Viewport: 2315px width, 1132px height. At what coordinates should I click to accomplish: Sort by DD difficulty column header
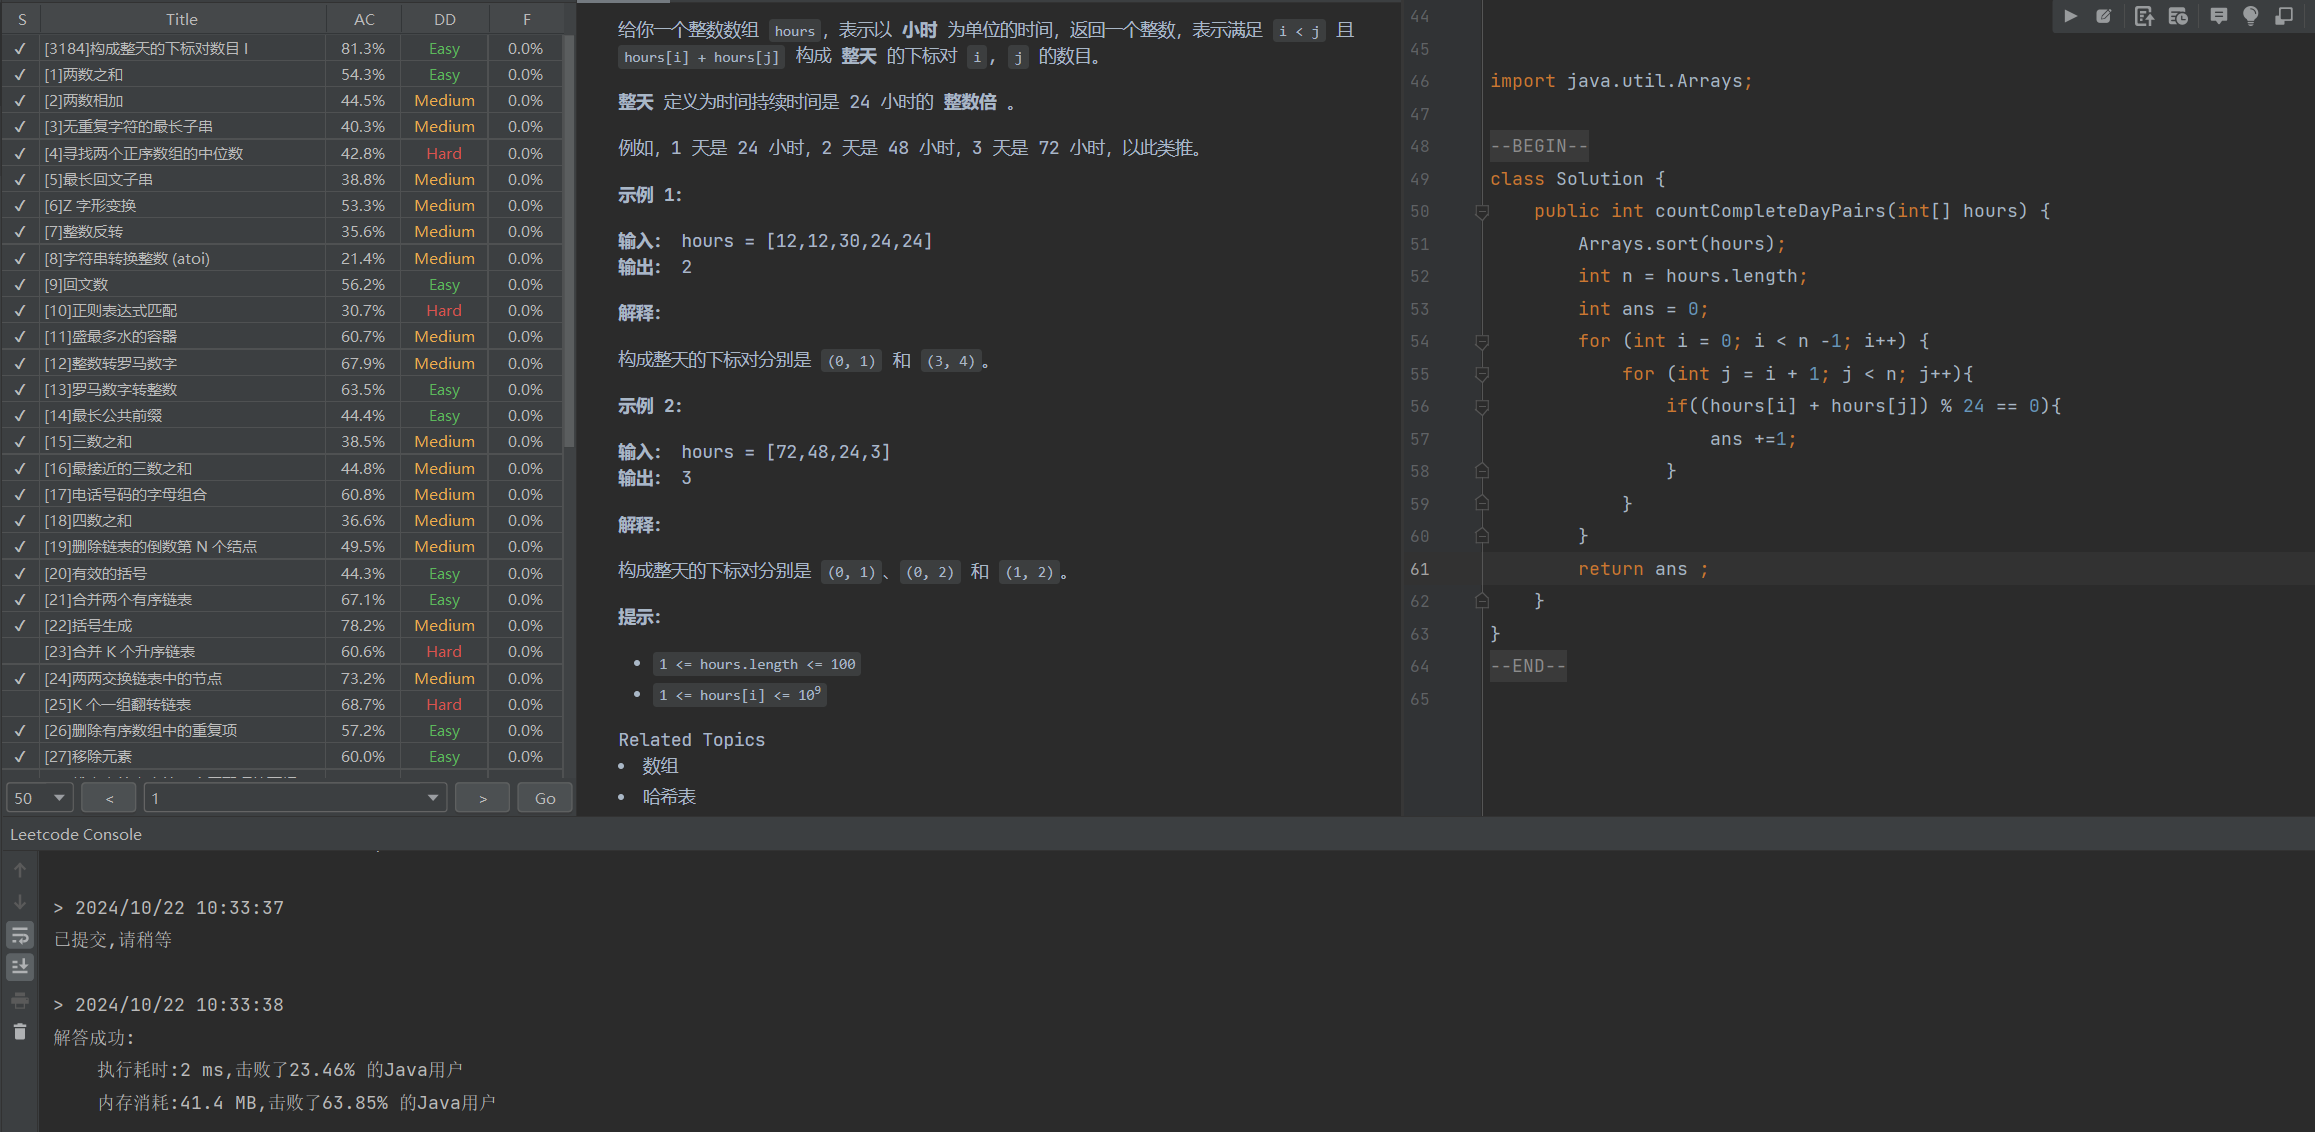click(445, 19)
